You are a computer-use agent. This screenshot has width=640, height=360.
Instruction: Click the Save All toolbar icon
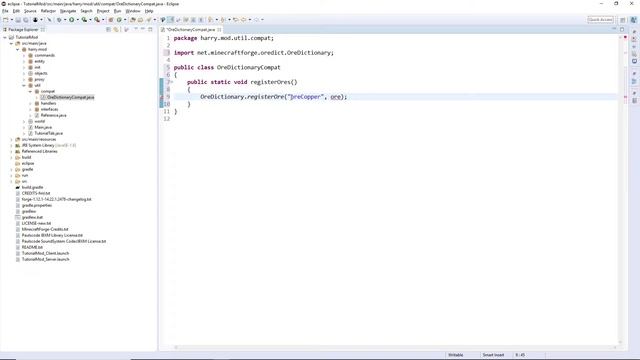(x=26, y=20)
